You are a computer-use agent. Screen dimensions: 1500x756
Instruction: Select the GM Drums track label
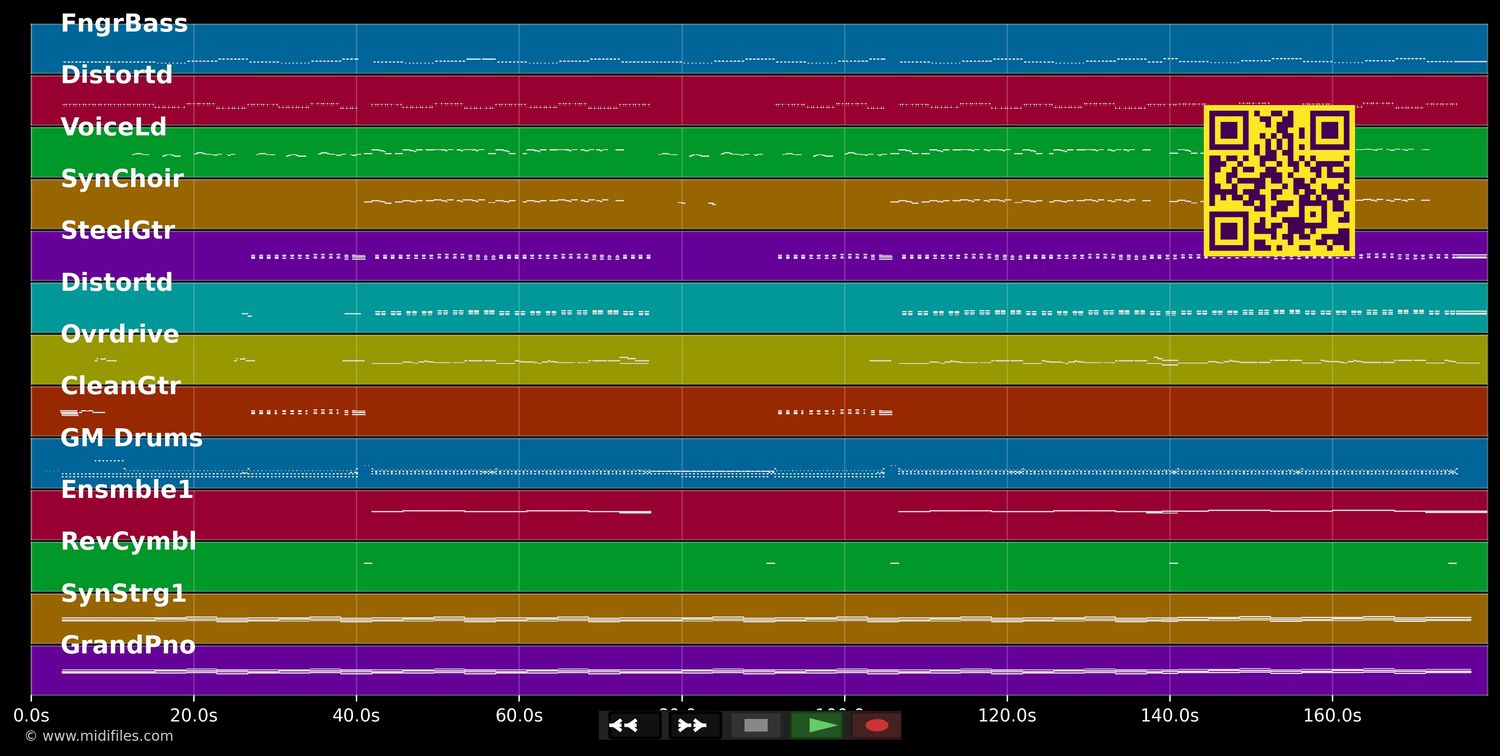[131, 439]
